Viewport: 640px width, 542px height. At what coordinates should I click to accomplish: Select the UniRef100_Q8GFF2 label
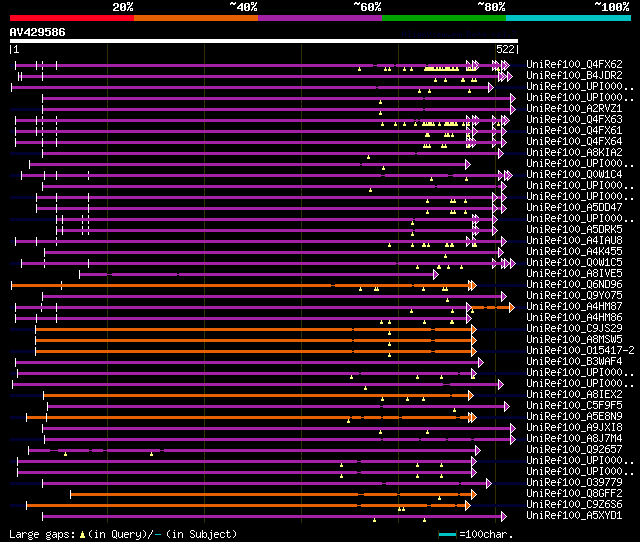click(574, 494)
